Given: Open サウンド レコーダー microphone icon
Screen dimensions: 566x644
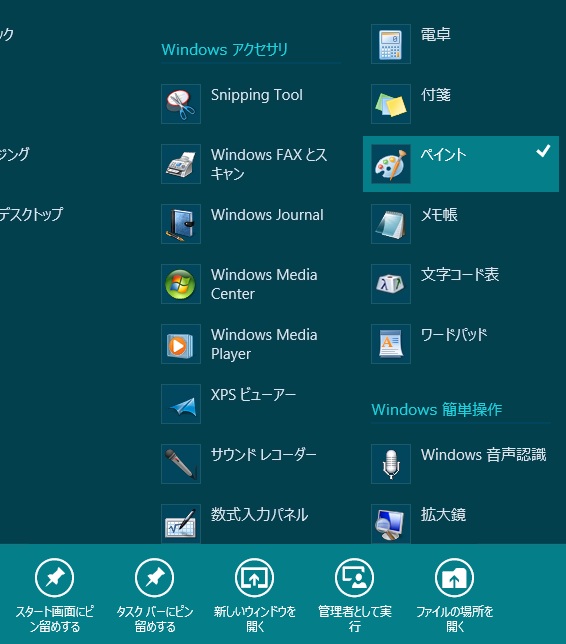Looking at the screenshot, I should coord(181,464).
